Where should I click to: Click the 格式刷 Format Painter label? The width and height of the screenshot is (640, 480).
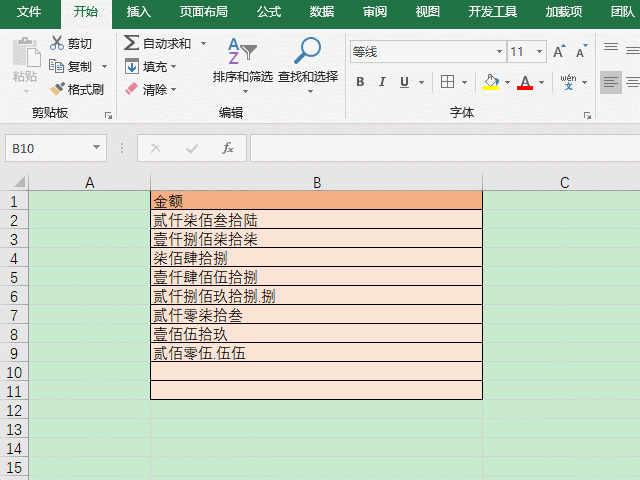pos(86,89)
